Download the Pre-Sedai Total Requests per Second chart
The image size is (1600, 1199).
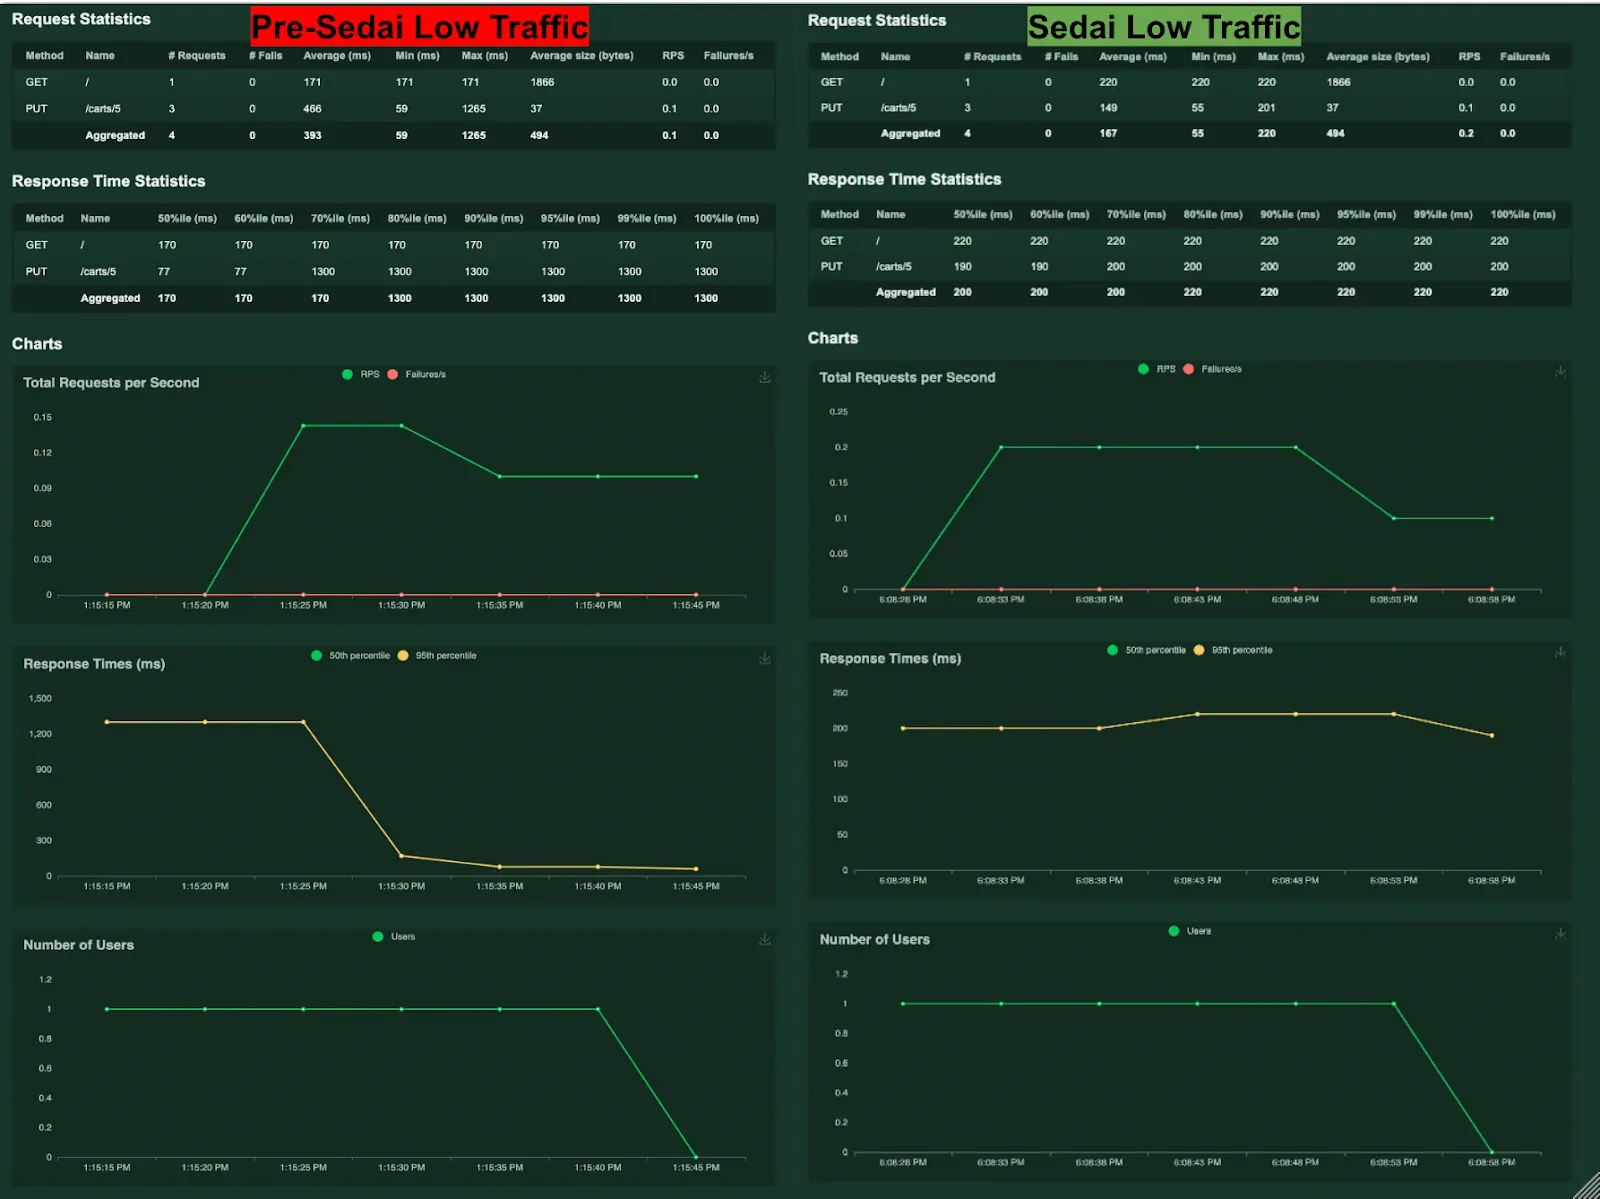[765, 378]
